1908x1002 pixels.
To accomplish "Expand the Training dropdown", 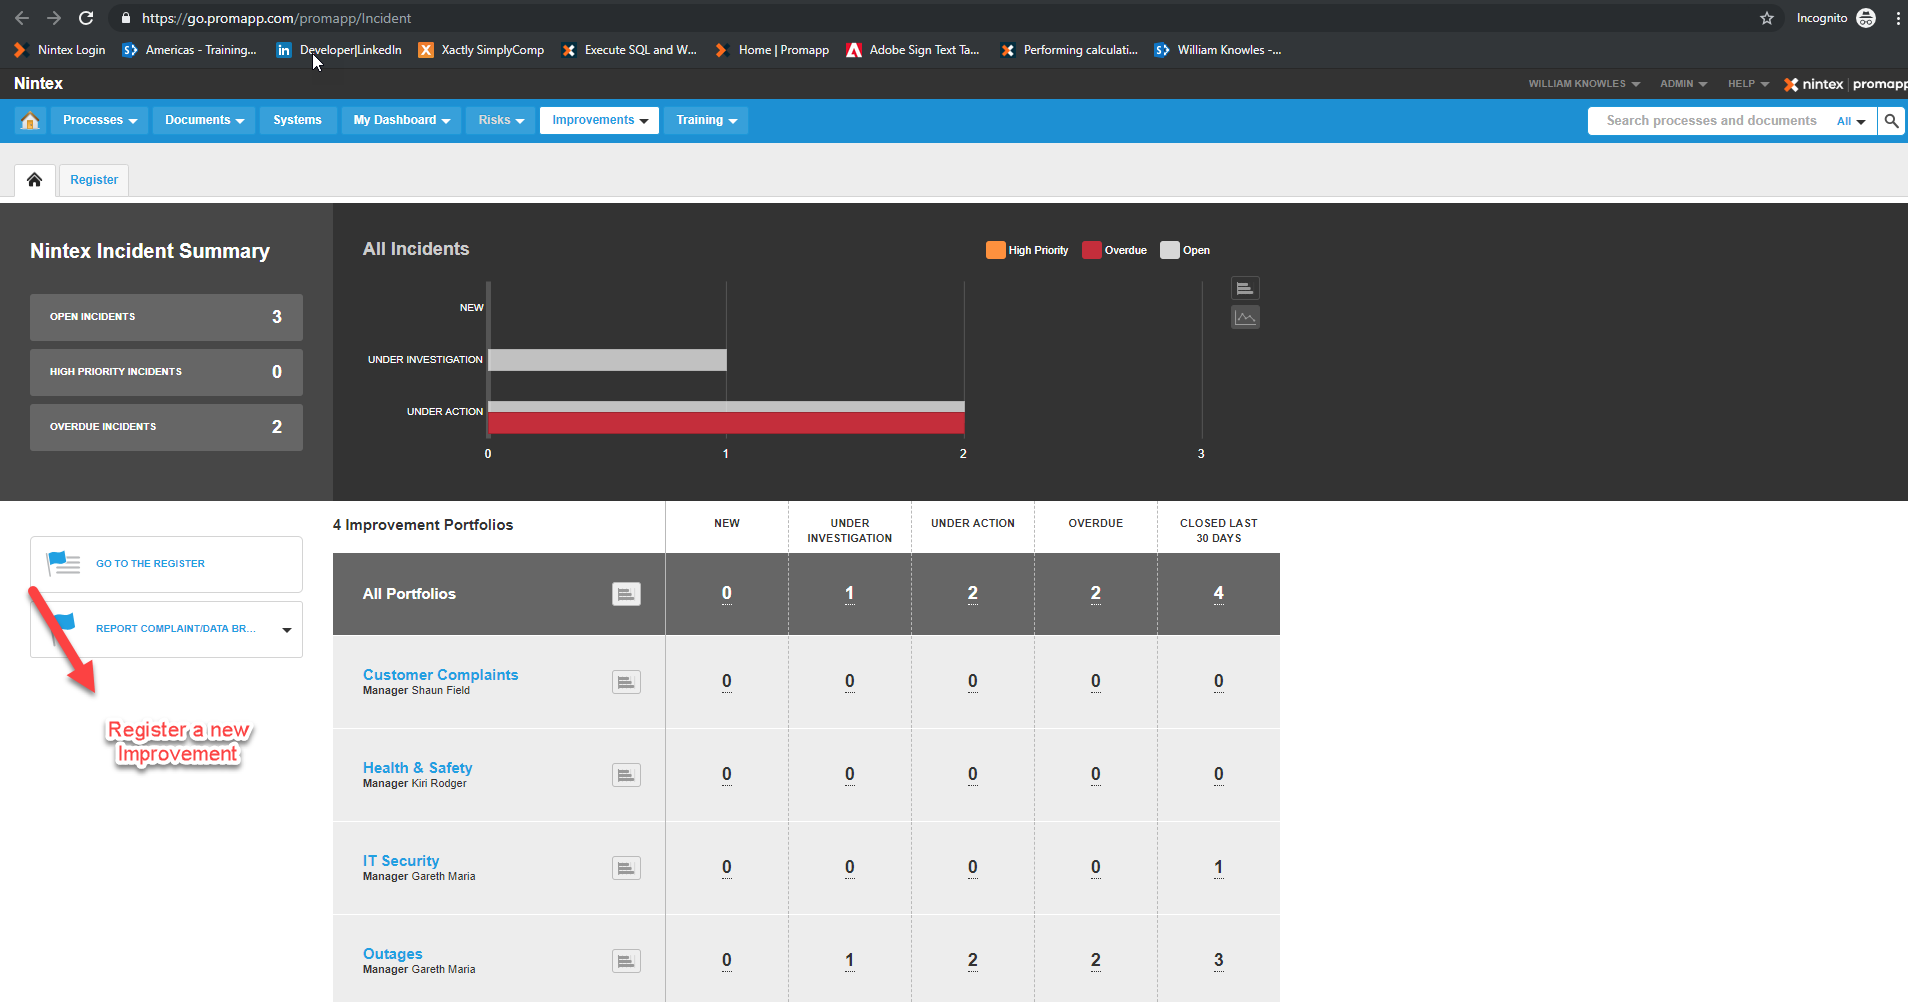I will (706, 120).
